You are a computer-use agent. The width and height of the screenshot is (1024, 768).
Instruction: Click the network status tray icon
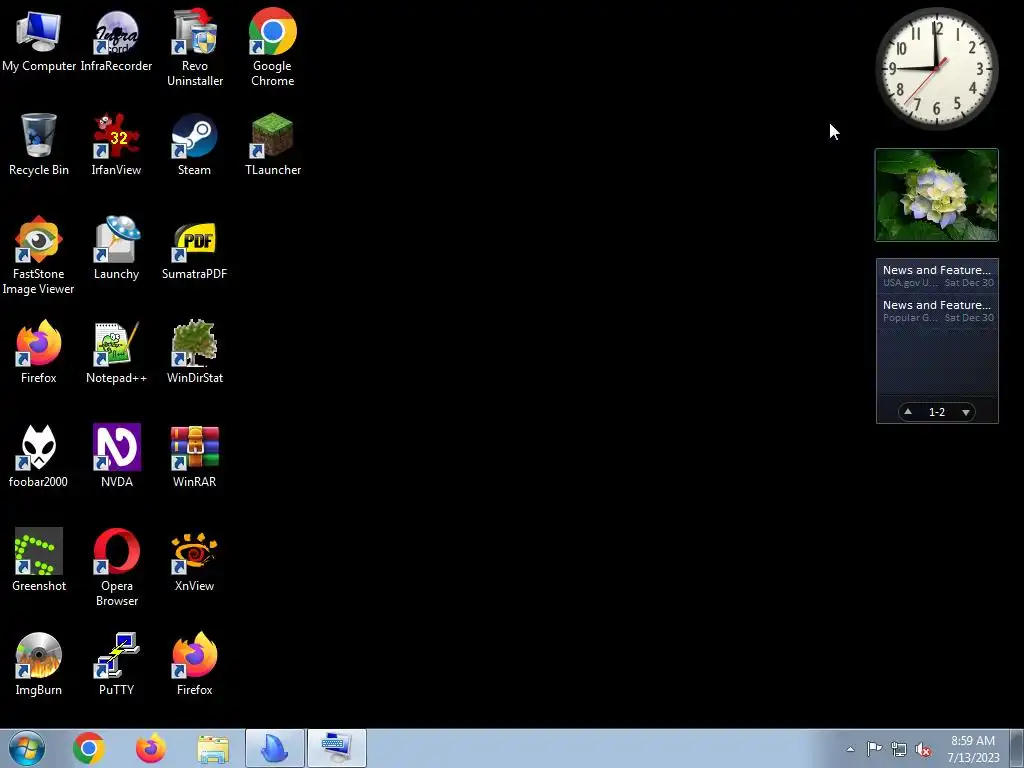pos(899,749)
